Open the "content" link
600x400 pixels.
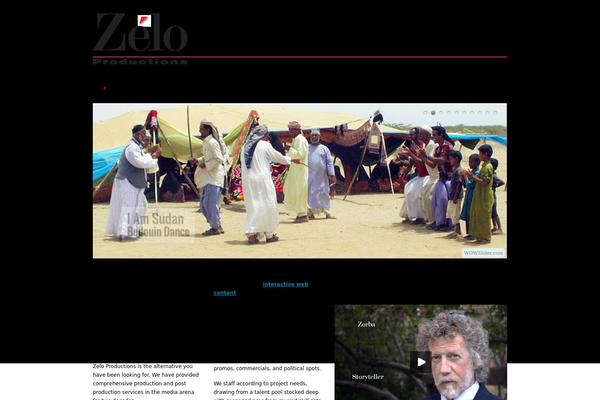pos(225,293)
